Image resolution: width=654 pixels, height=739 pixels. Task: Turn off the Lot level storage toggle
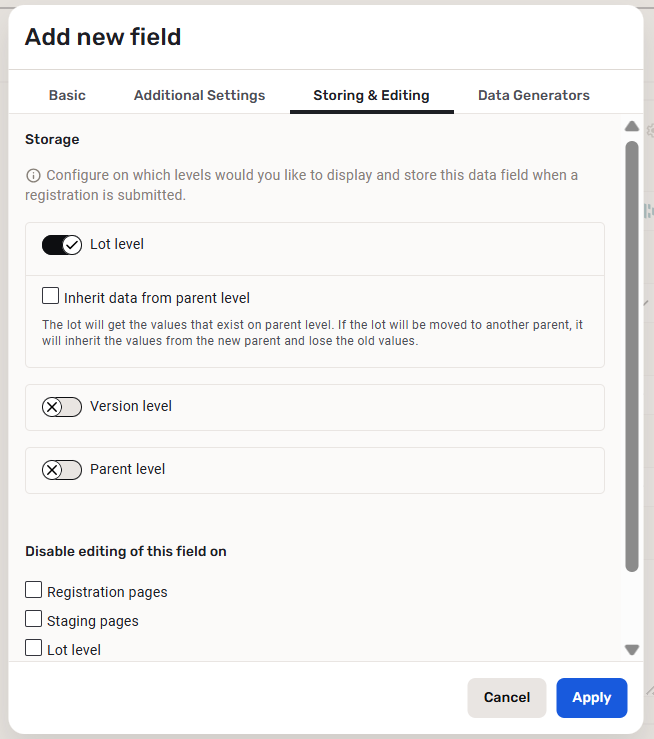point(61,245)
